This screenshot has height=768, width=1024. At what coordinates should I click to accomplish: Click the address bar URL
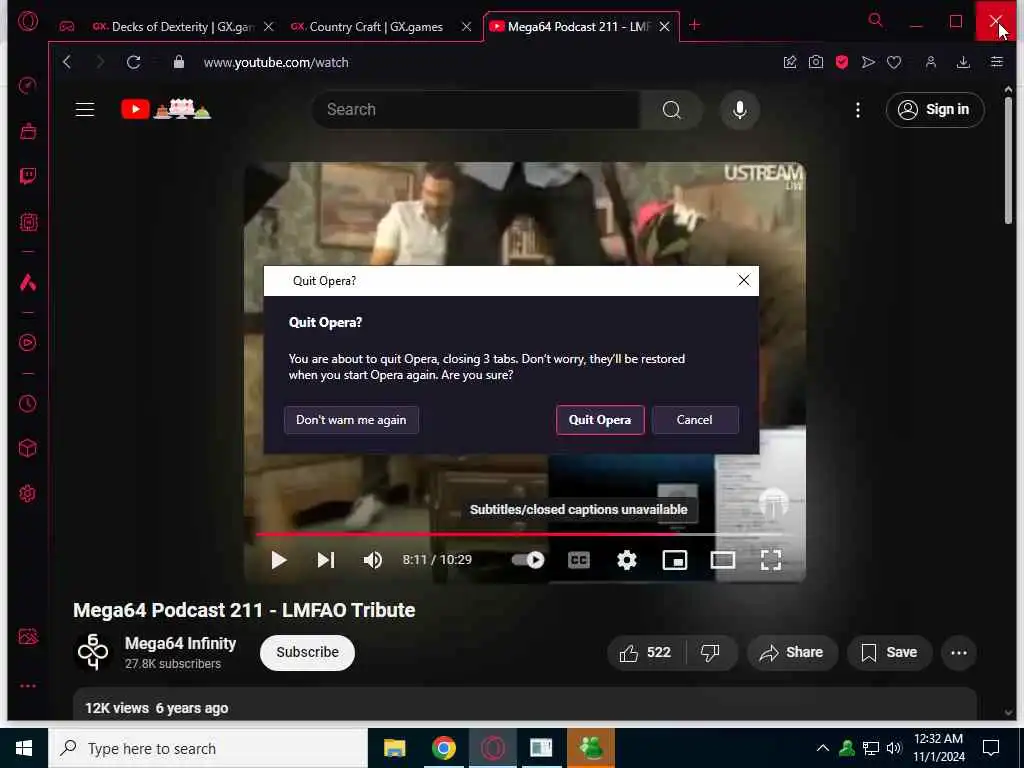pos(276,63)
